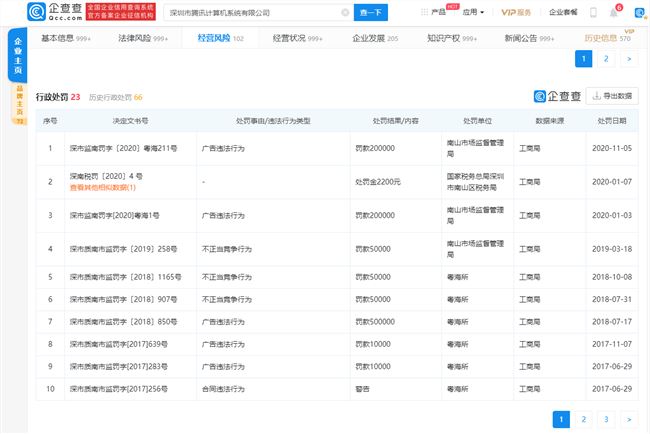650x434 pixels.
Task: Click the Qcc.com logo icon
Action: pos(36,12)
